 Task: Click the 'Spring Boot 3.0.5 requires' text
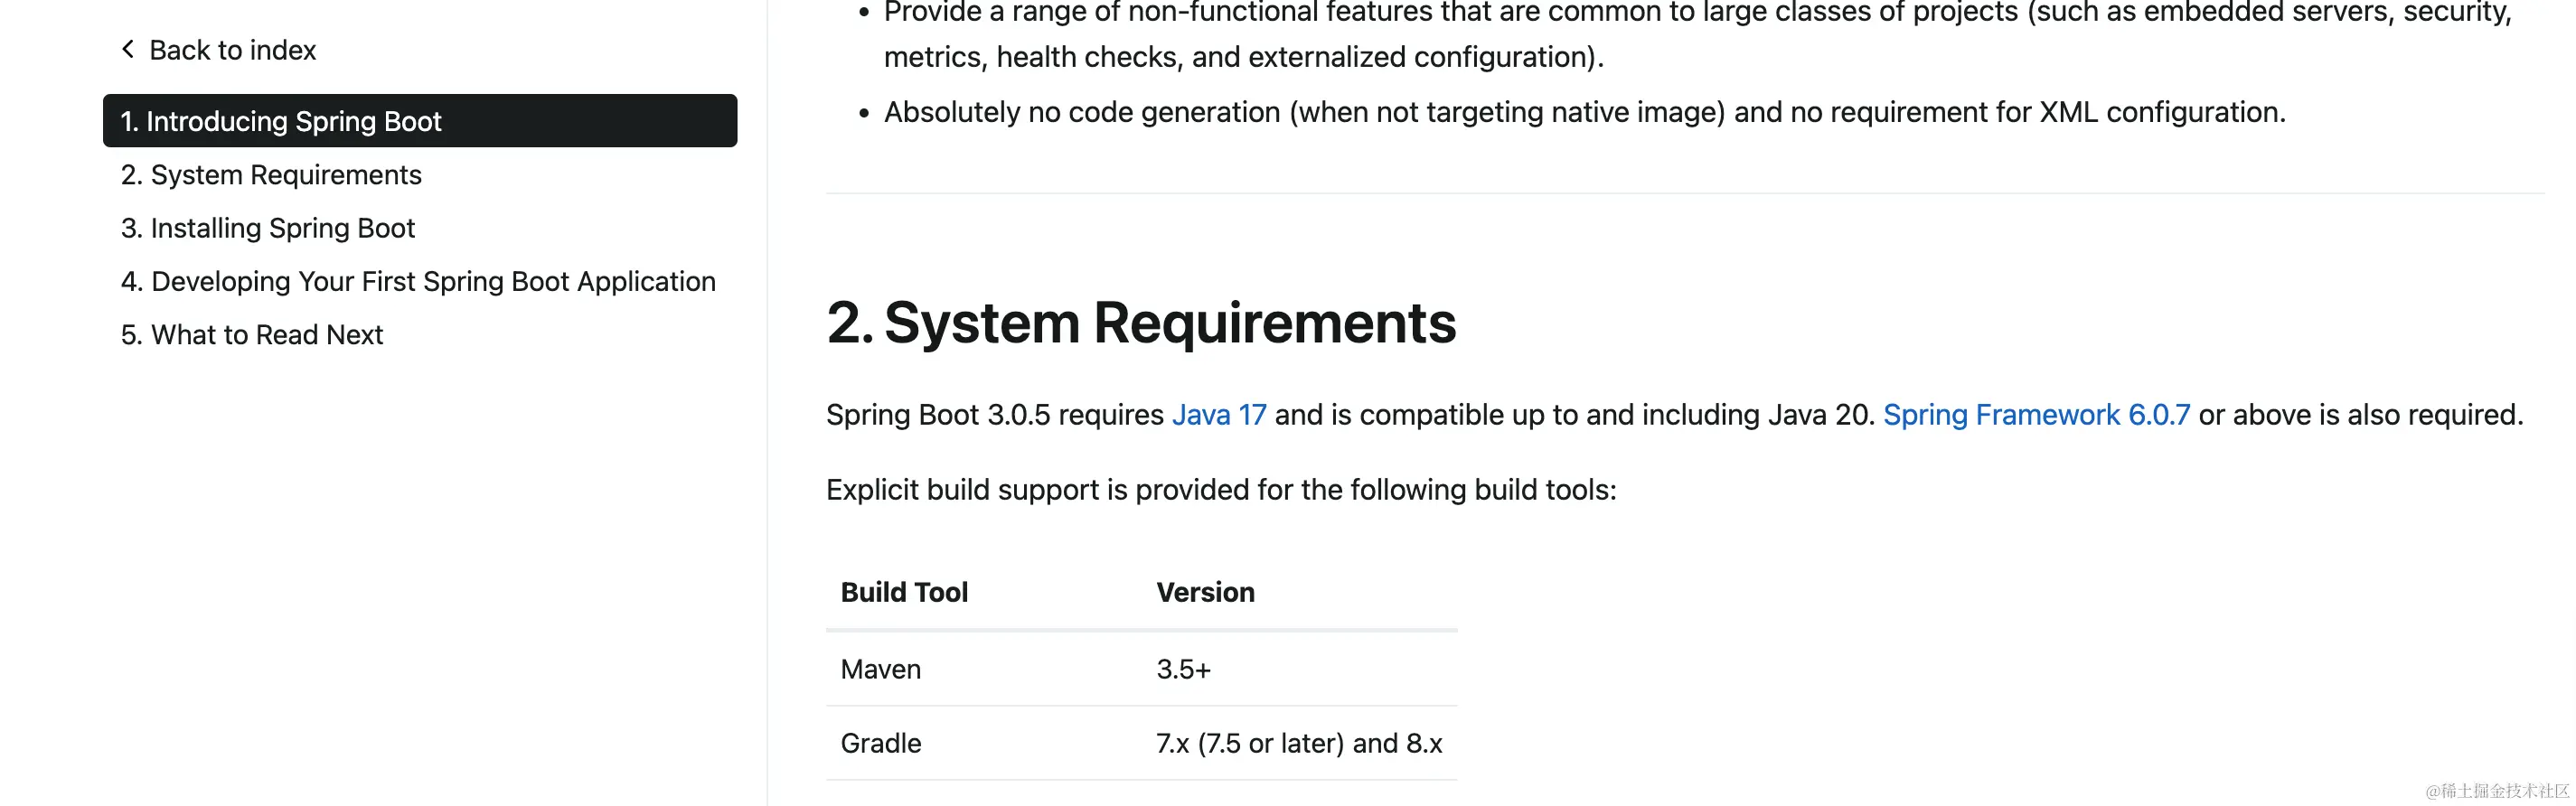coord(995,414)
